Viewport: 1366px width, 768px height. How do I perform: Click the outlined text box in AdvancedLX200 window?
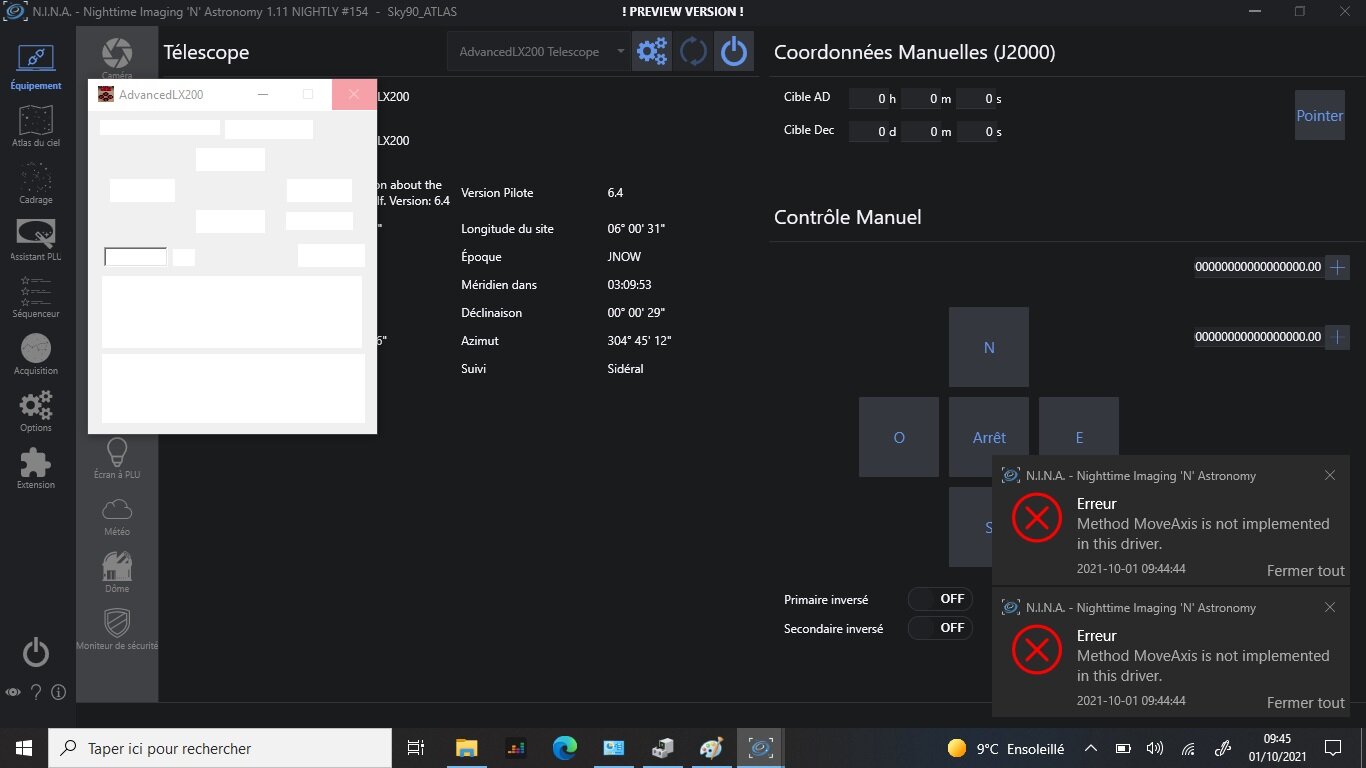click(136, 257)
